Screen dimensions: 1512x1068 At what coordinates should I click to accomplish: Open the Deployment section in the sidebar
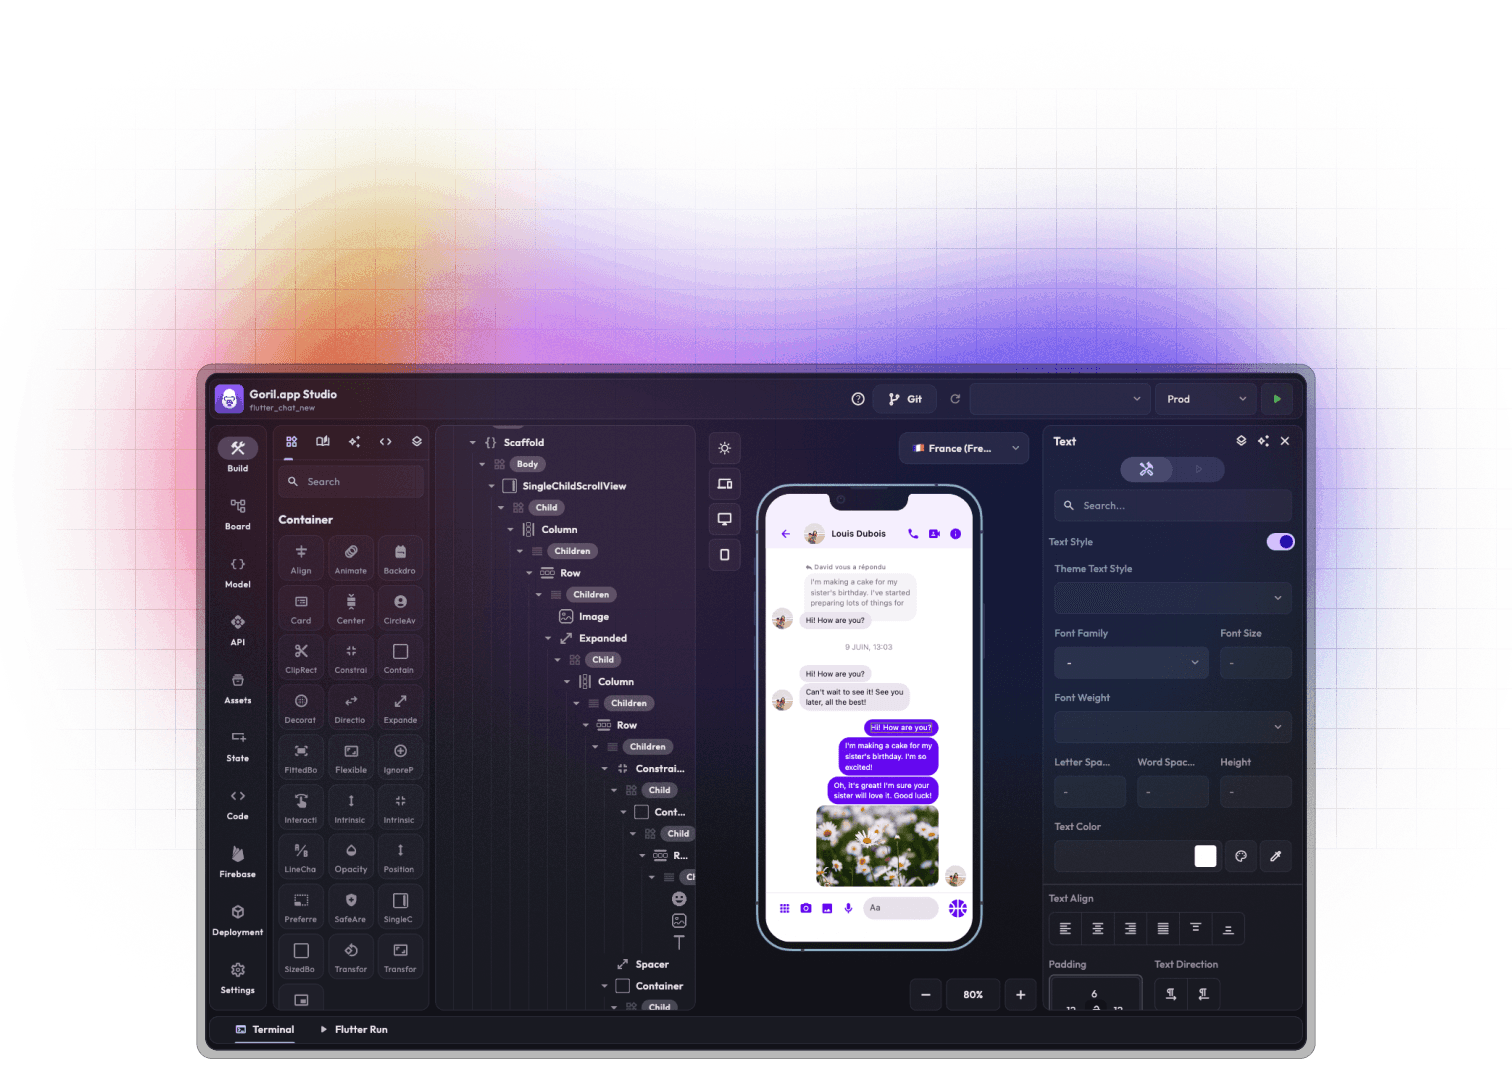[238, 919]
